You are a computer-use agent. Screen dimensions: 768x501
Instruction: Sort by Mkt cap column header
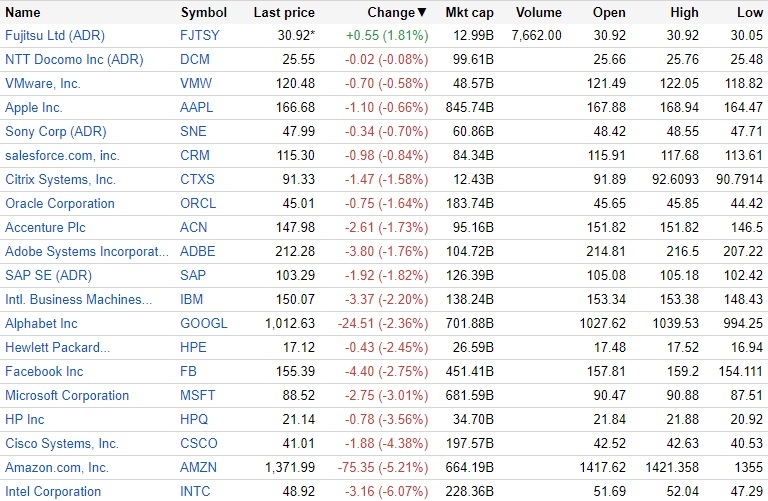click(467, 13)
